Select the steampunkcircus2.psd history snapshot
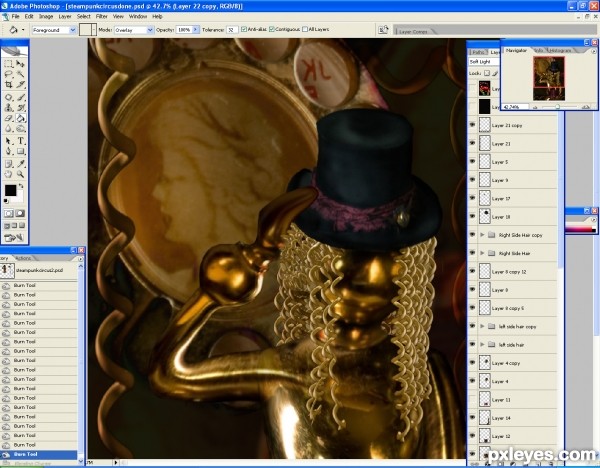Image resolution: width=600 pixels, height=468 pixels. (x=38, y=270)
